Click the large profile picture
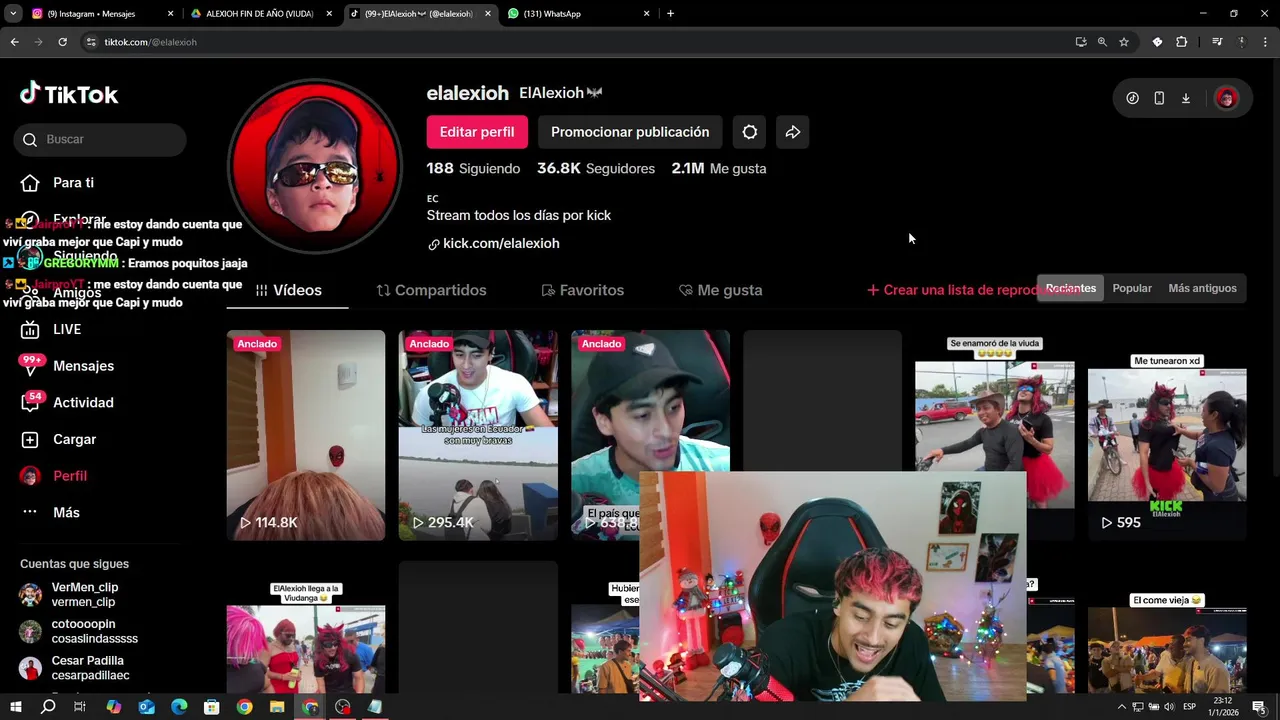 (315, 166)
